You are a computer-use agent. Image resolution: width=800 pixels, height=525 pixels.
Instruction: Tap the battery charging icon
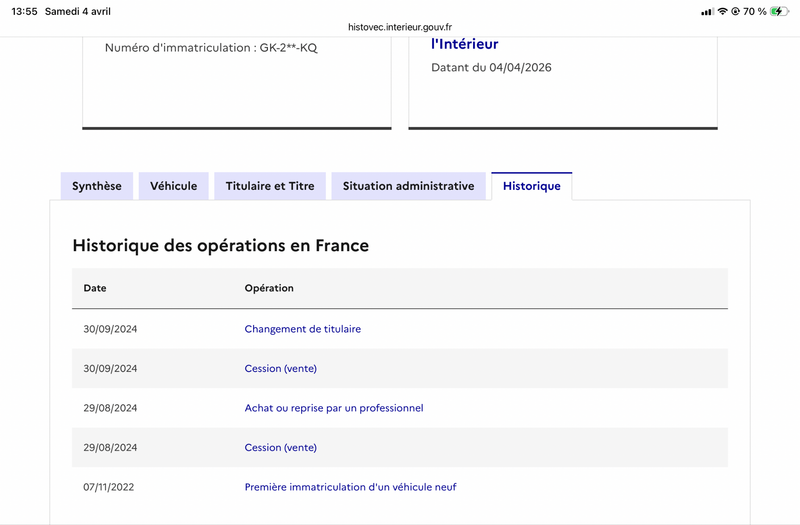tap(779, 11)
